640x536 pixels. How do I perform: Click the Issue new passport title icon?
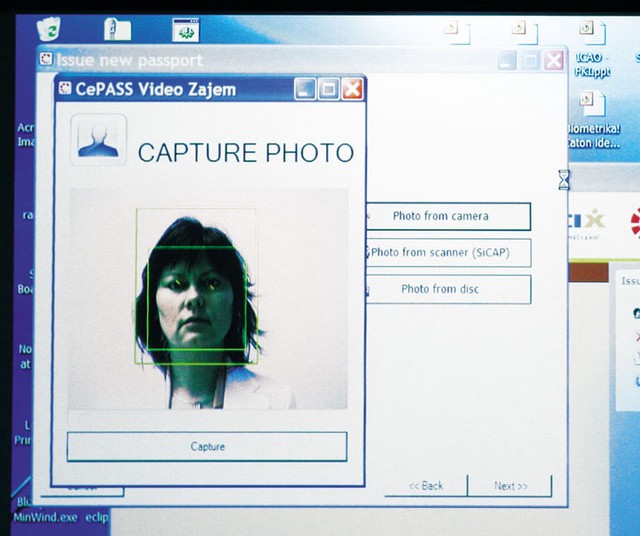point(46,59)
